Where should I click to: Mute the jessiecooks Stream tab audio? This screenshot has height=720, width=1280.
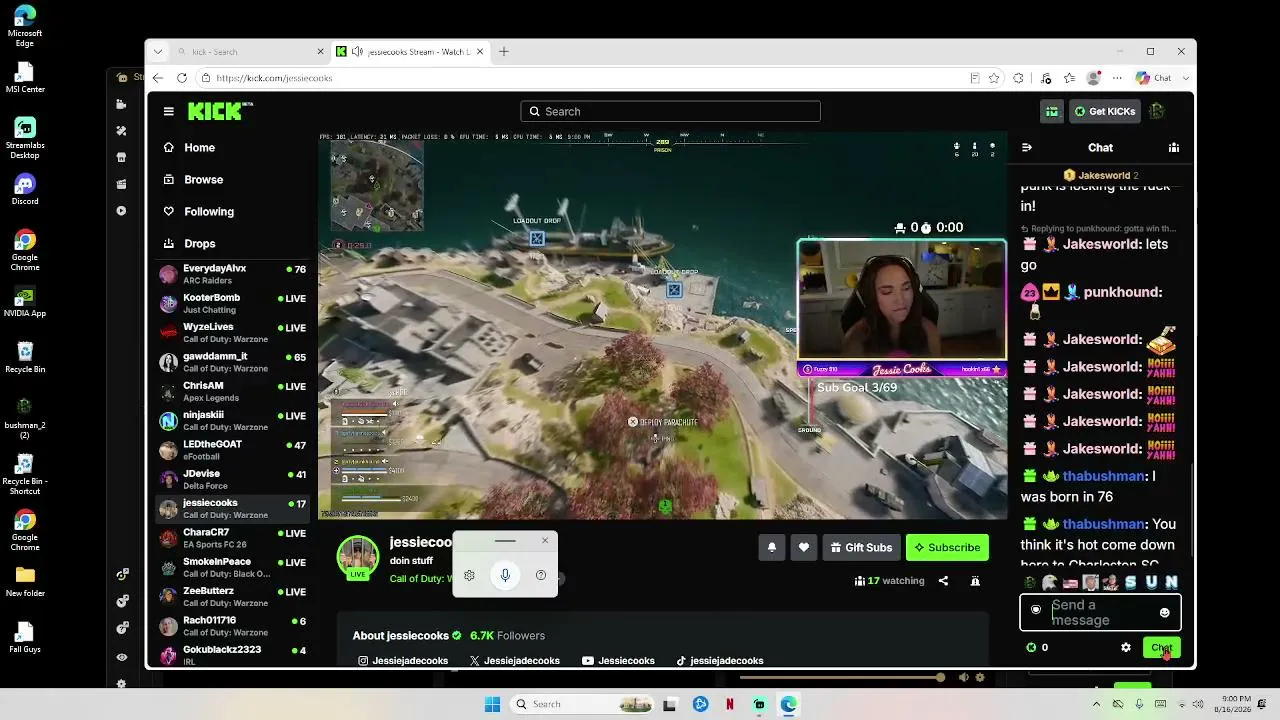coord(357,52)
